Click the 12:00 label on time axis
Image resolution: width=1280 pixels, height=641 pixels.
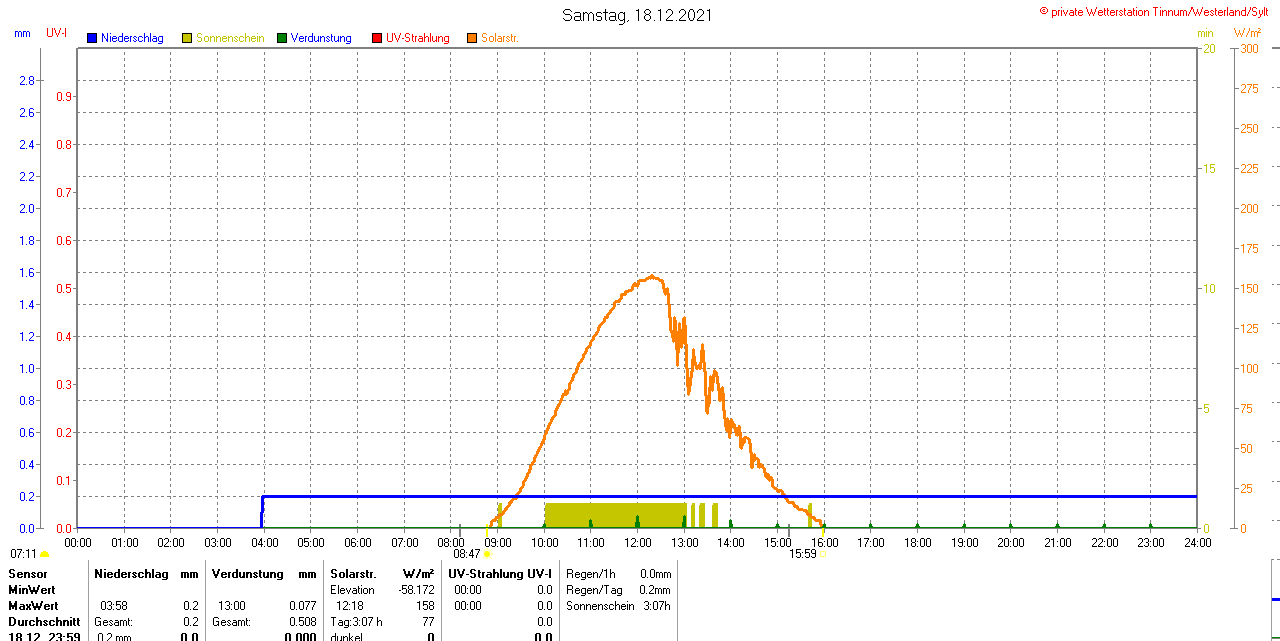[638, 543]
